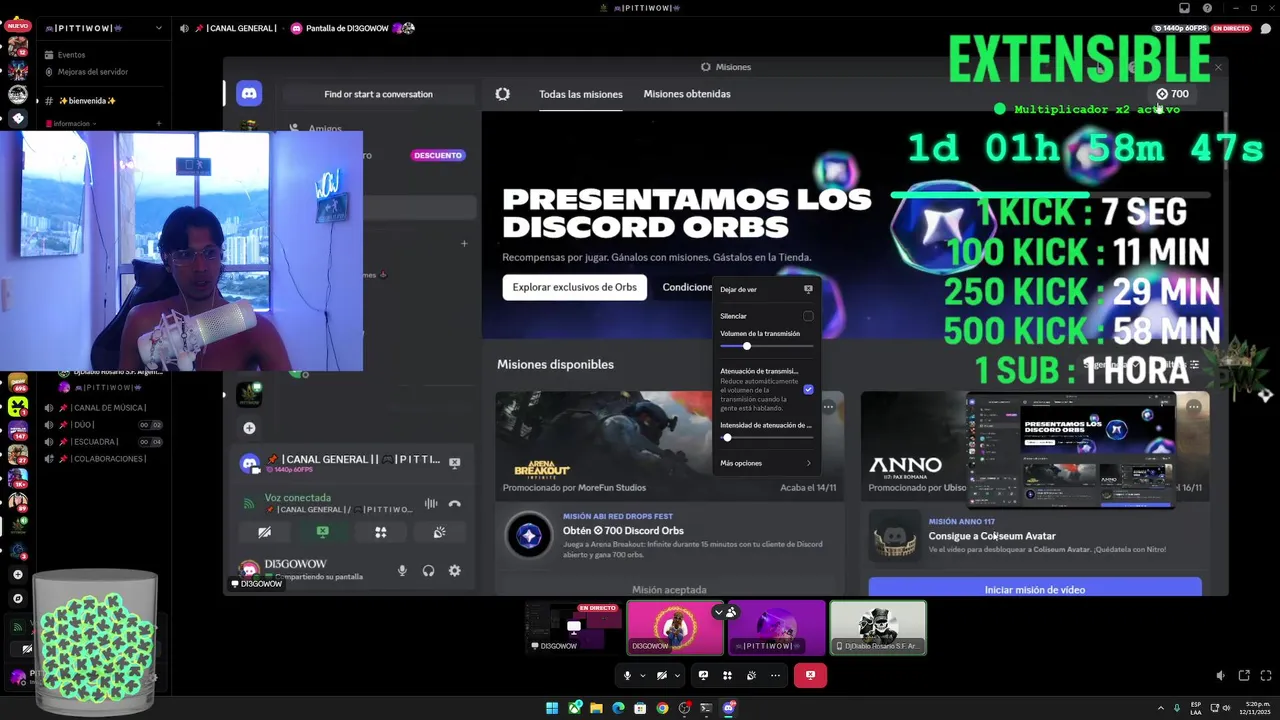
Task: Open File Explorer from taskbar
Action: coord(596,708)
